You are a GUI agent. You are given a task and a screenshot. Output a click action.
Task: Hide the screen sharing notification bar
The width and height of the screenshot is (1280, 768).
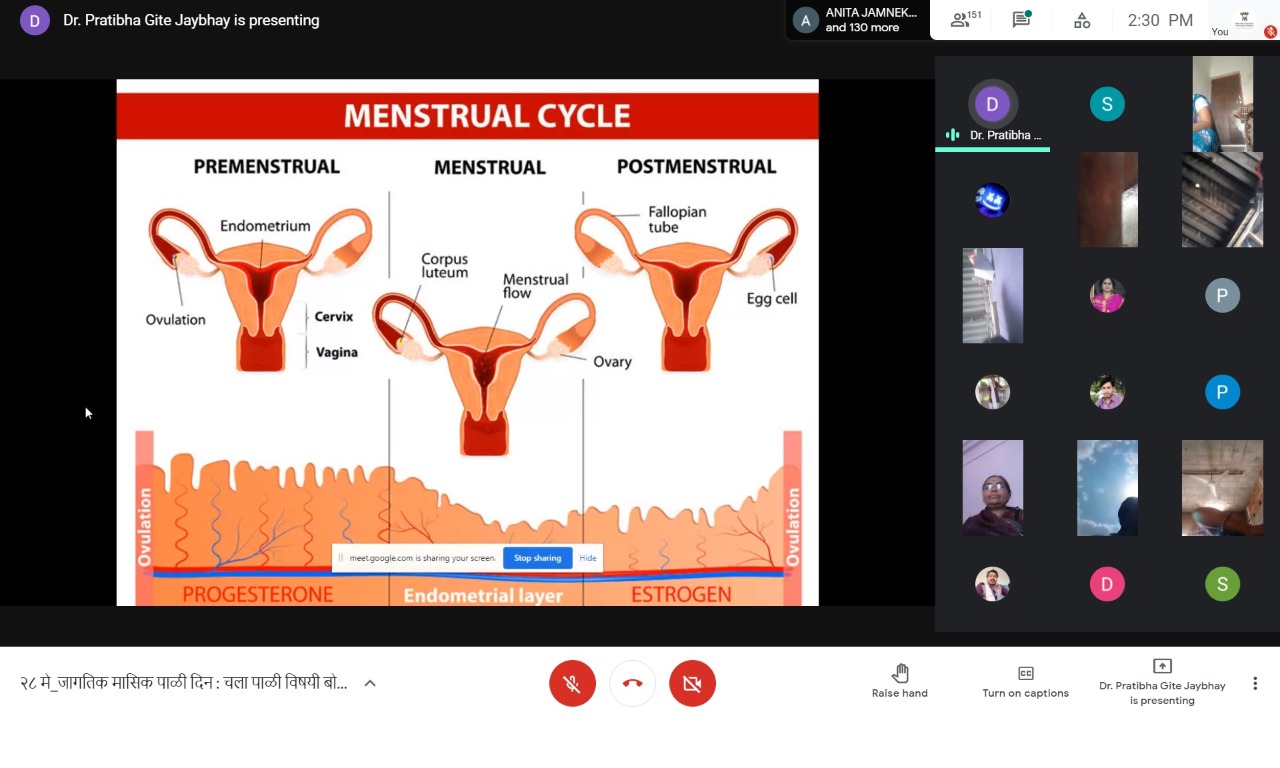588,558
